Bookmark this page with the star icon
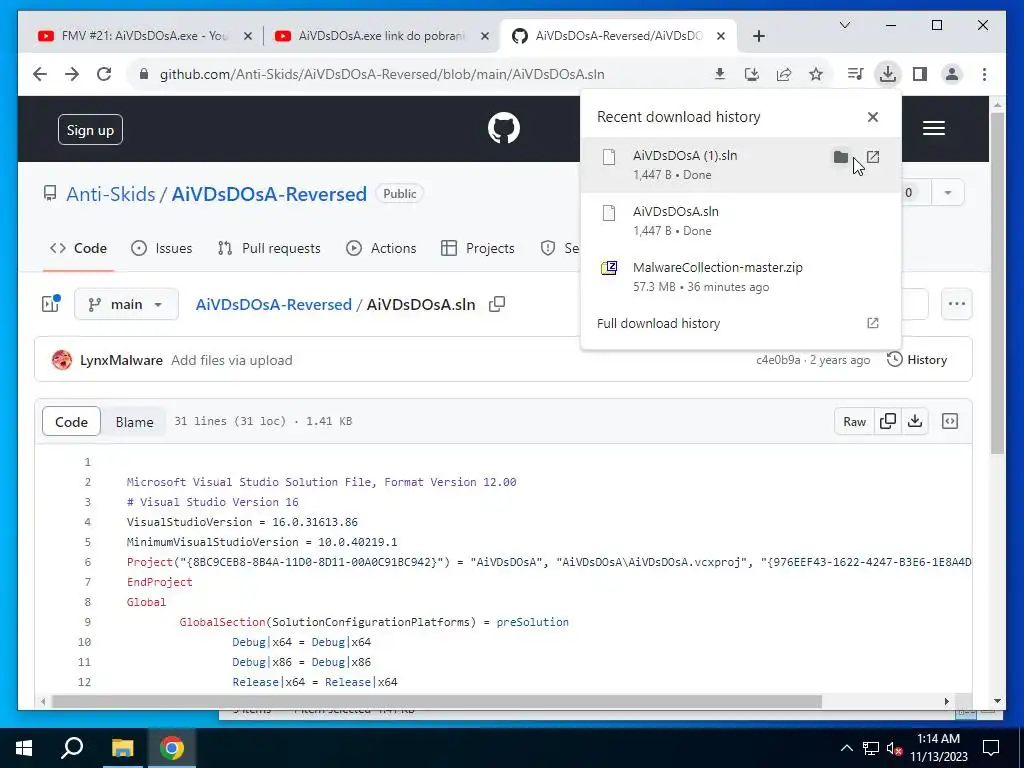This screenshot has width=1024, height=768. point(816,74)
